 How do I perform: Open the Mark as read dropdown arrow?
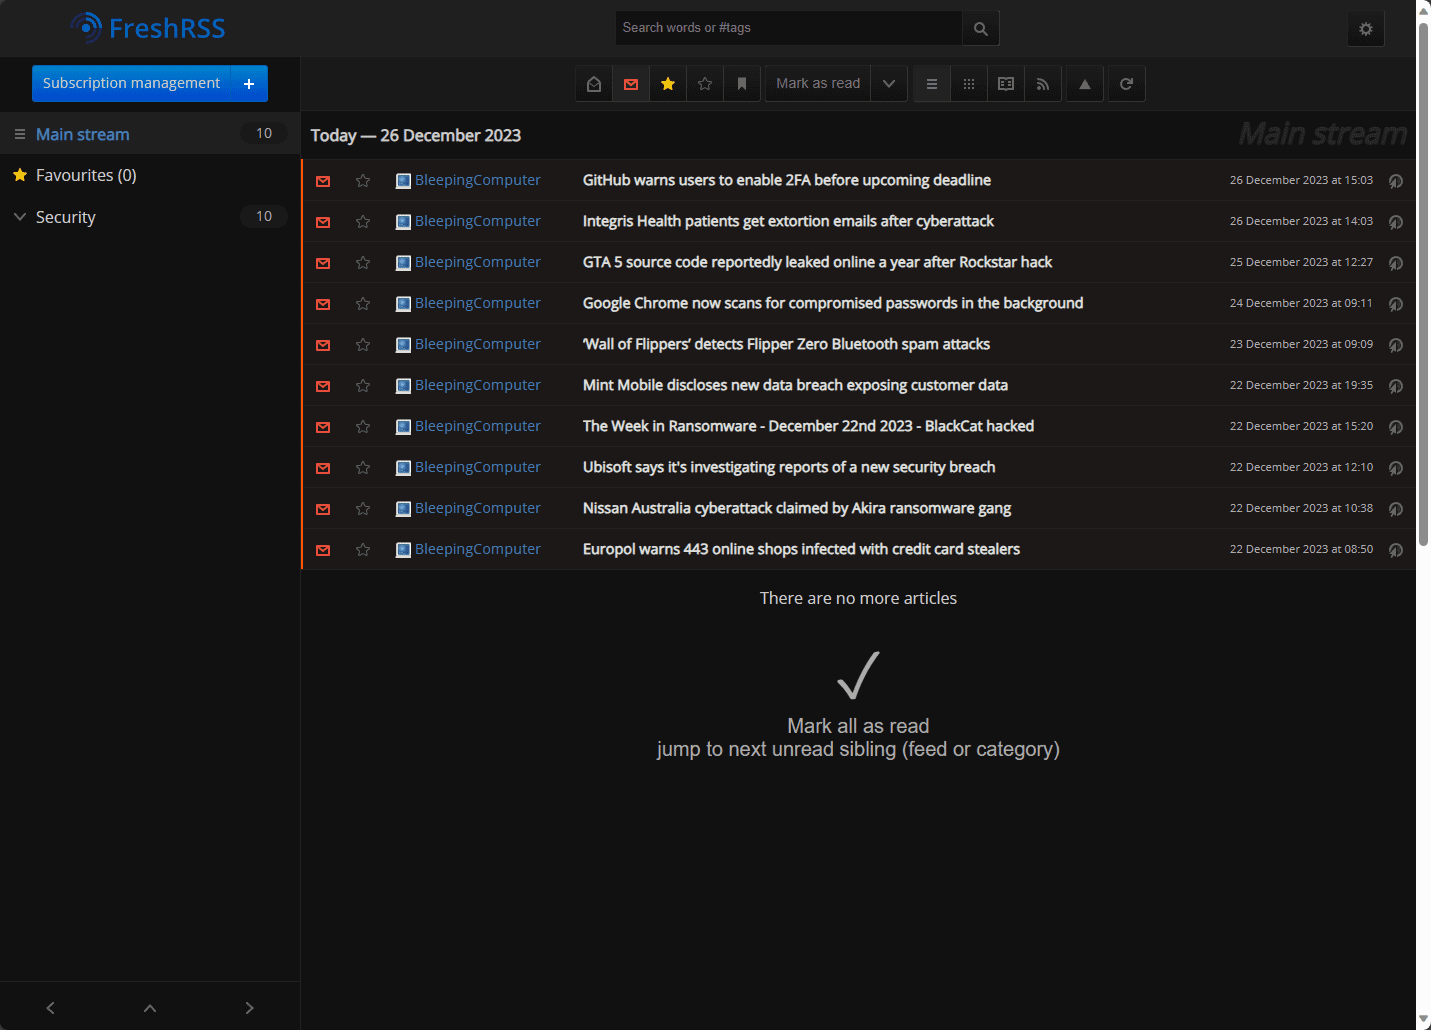(x=889, y=84)
